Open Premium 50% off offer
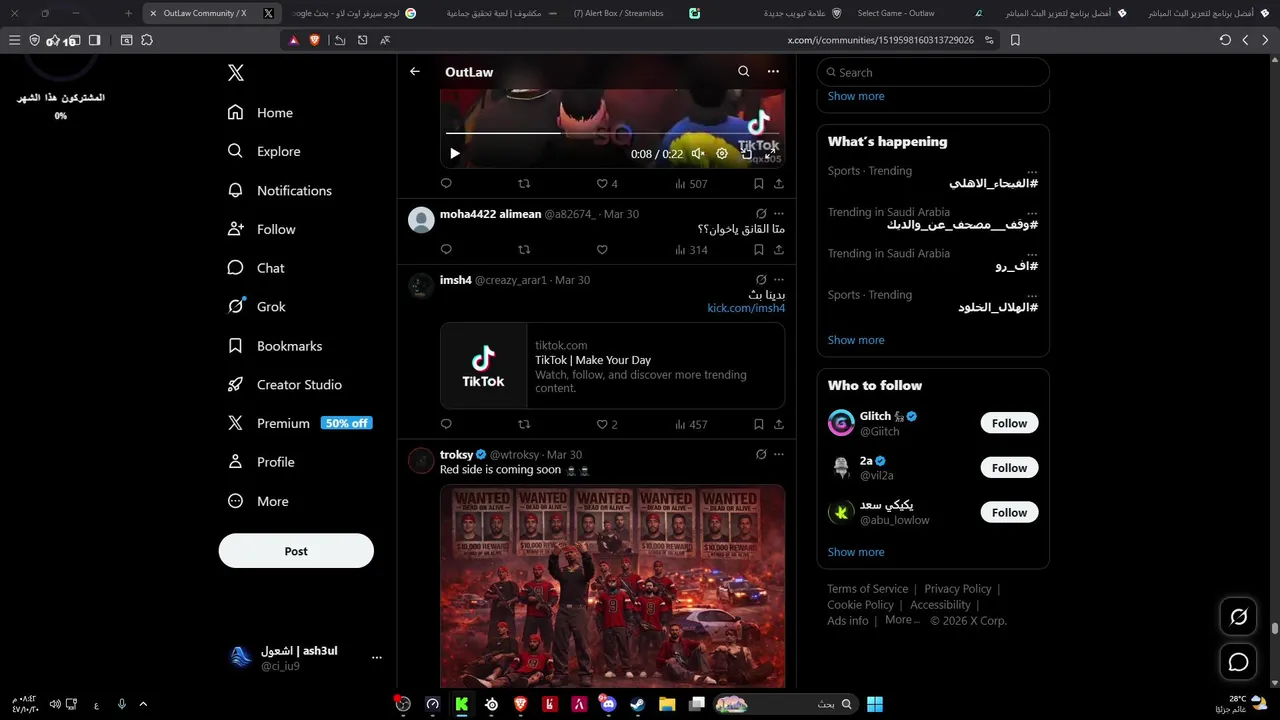This screenshot has width=1280, height=720. (x=299, y=423)
